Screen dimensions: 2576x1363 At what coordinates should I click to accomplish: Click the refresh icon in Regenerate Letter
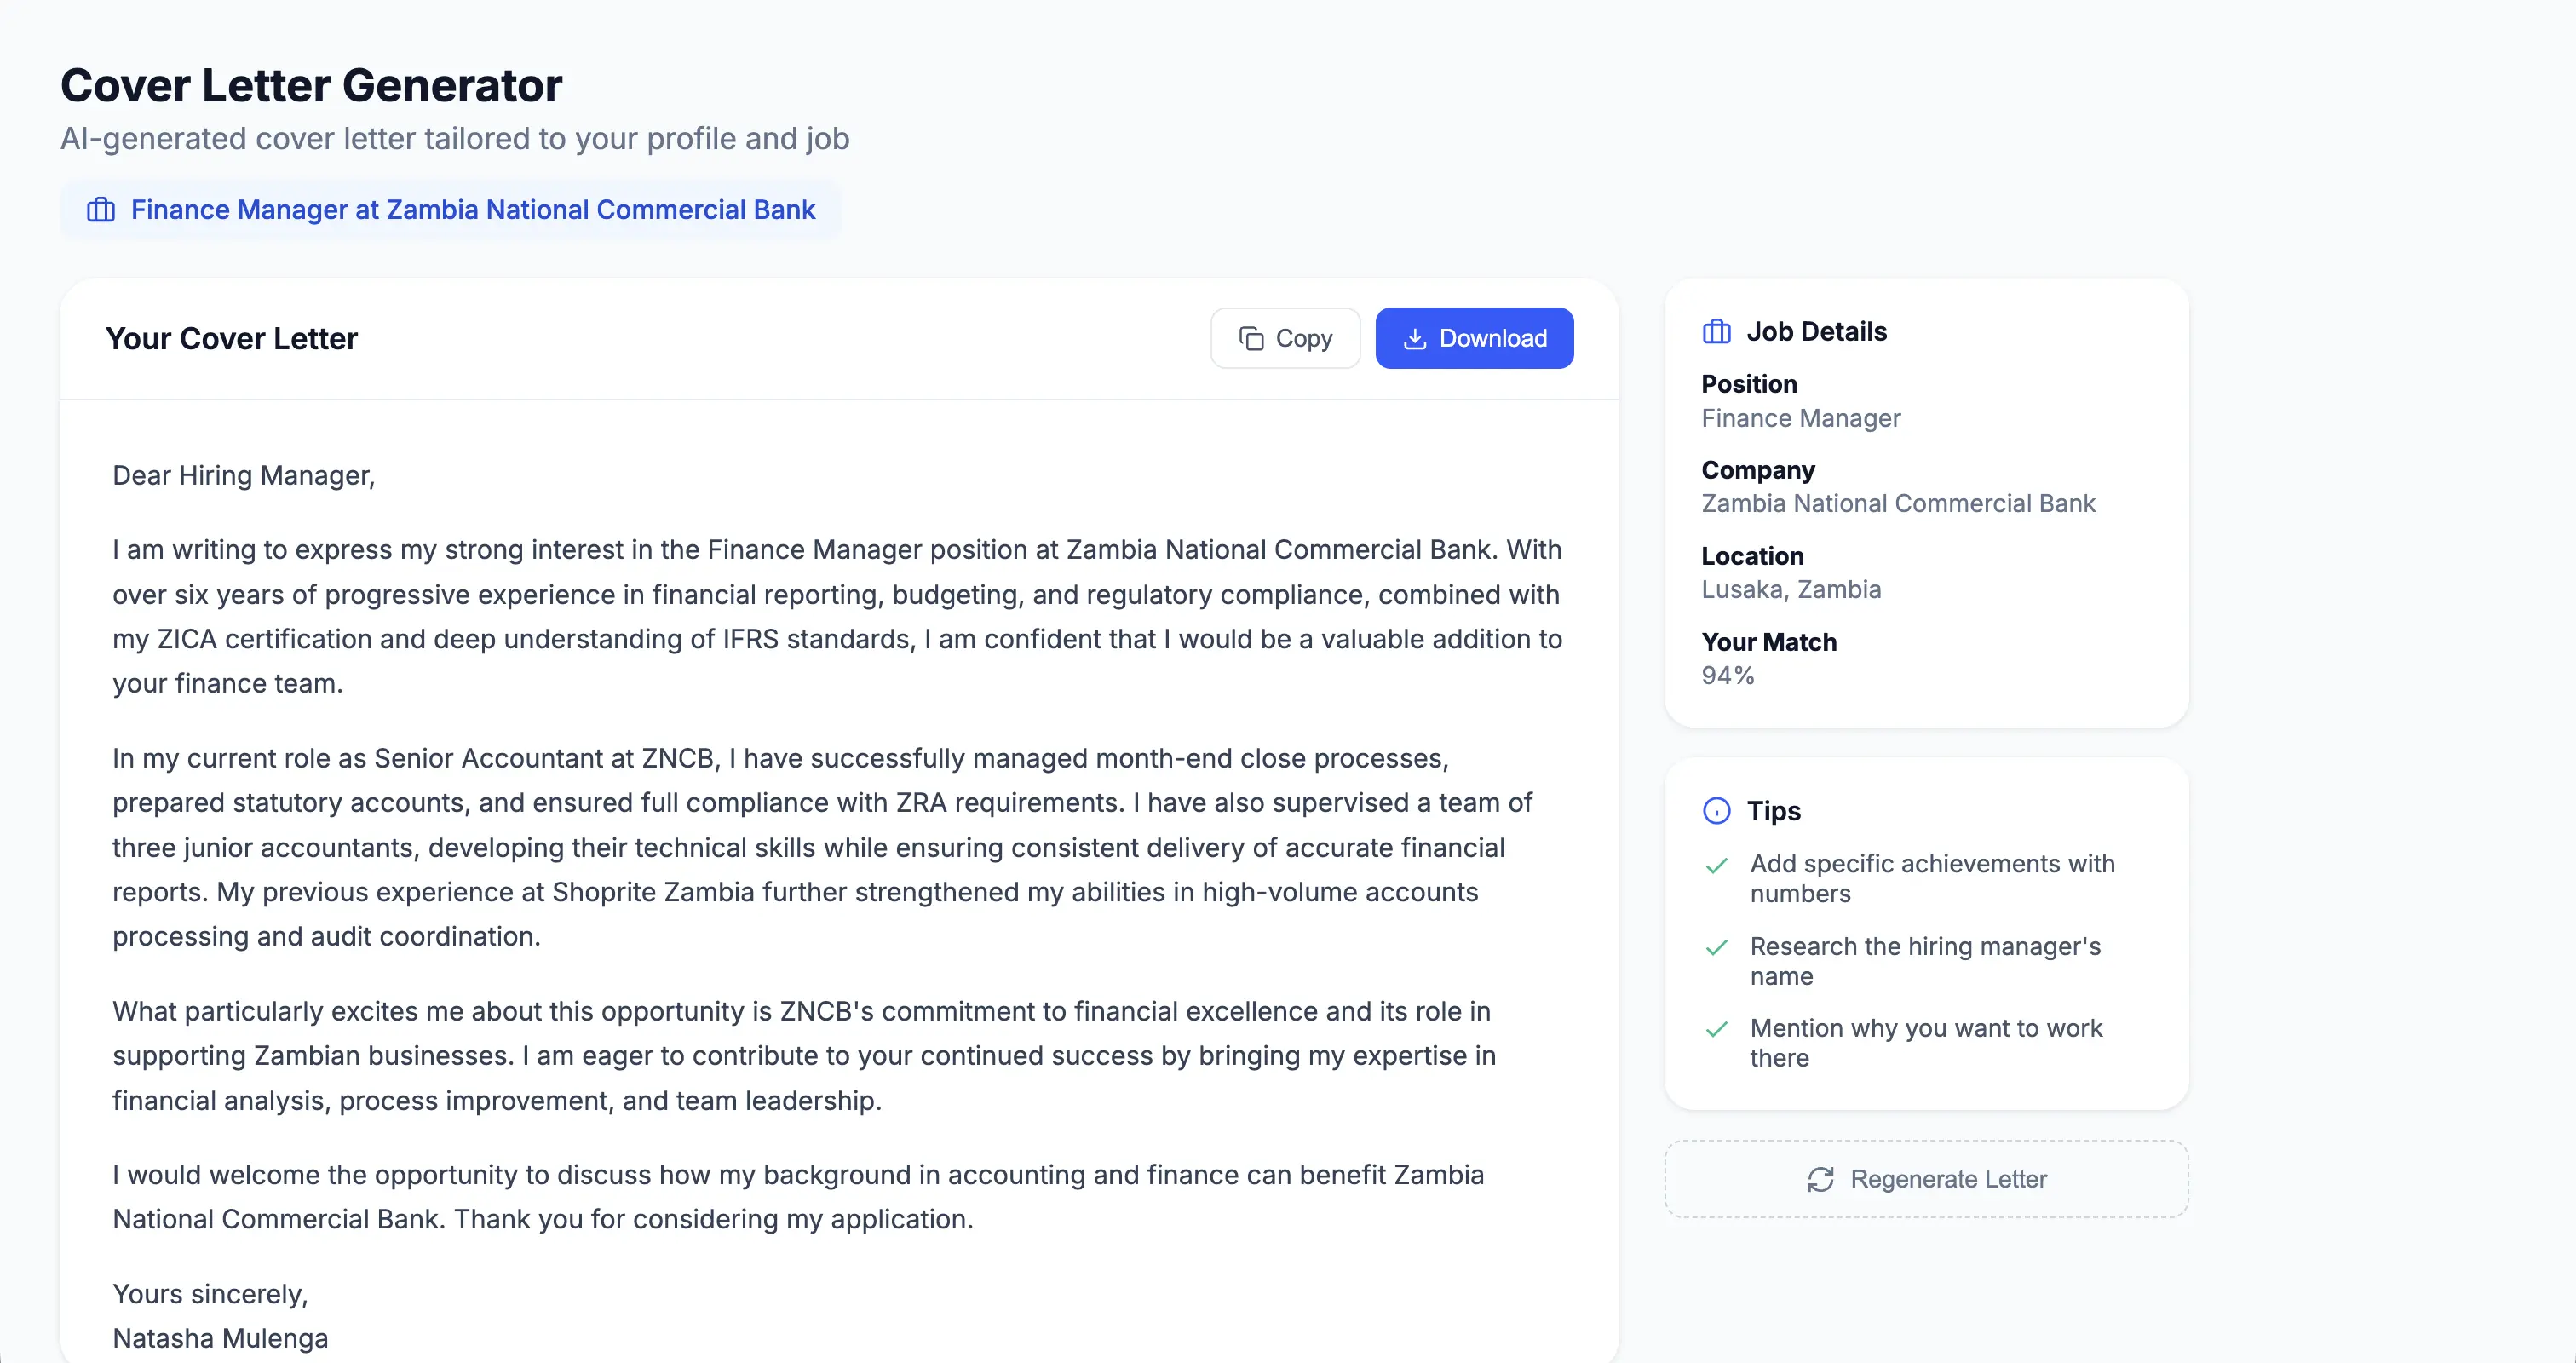click(x=1820, y=1180)
